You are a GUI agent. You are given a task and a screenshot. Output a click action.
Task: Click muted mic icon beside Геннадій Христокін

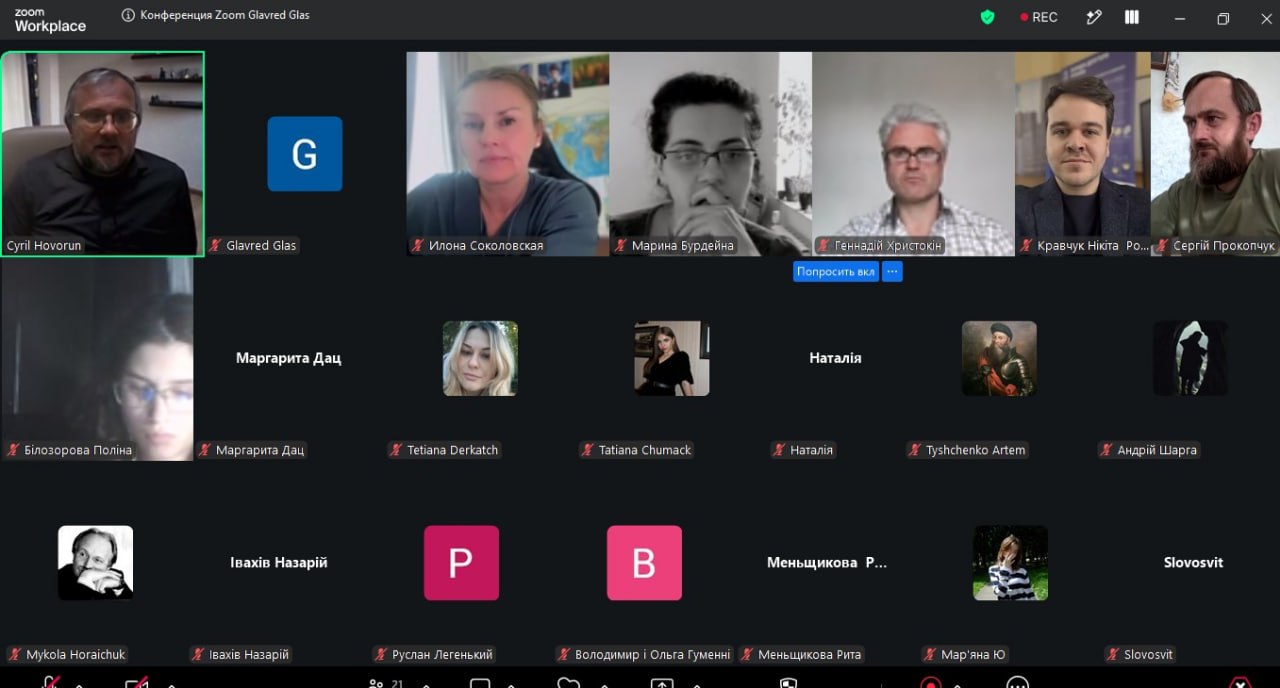pos(824,245)
